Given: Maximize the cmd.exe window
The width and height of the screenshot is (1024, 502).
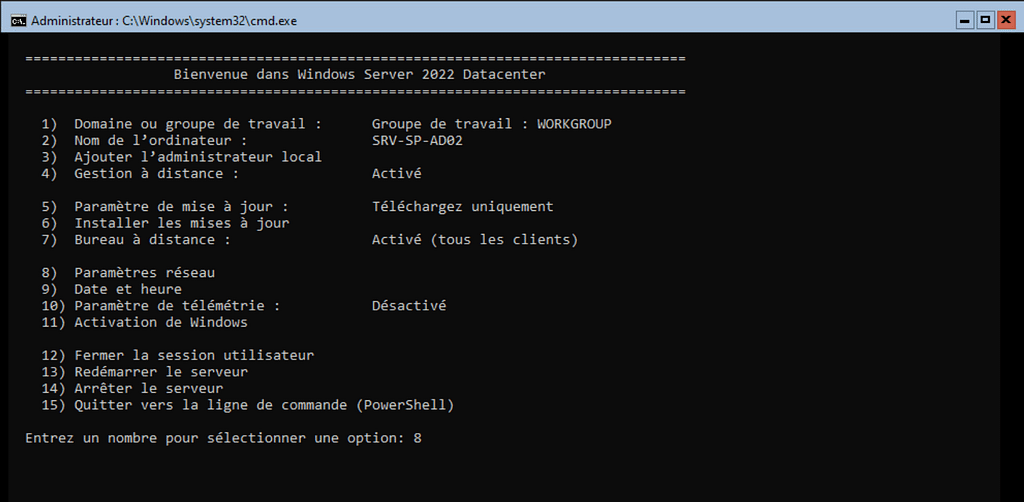Looking at the screenshot, I should point(985,19).
